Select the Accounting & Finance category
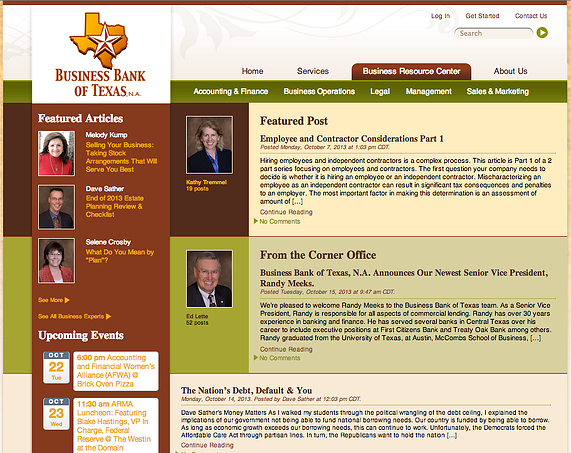 [x=231, y=91]
